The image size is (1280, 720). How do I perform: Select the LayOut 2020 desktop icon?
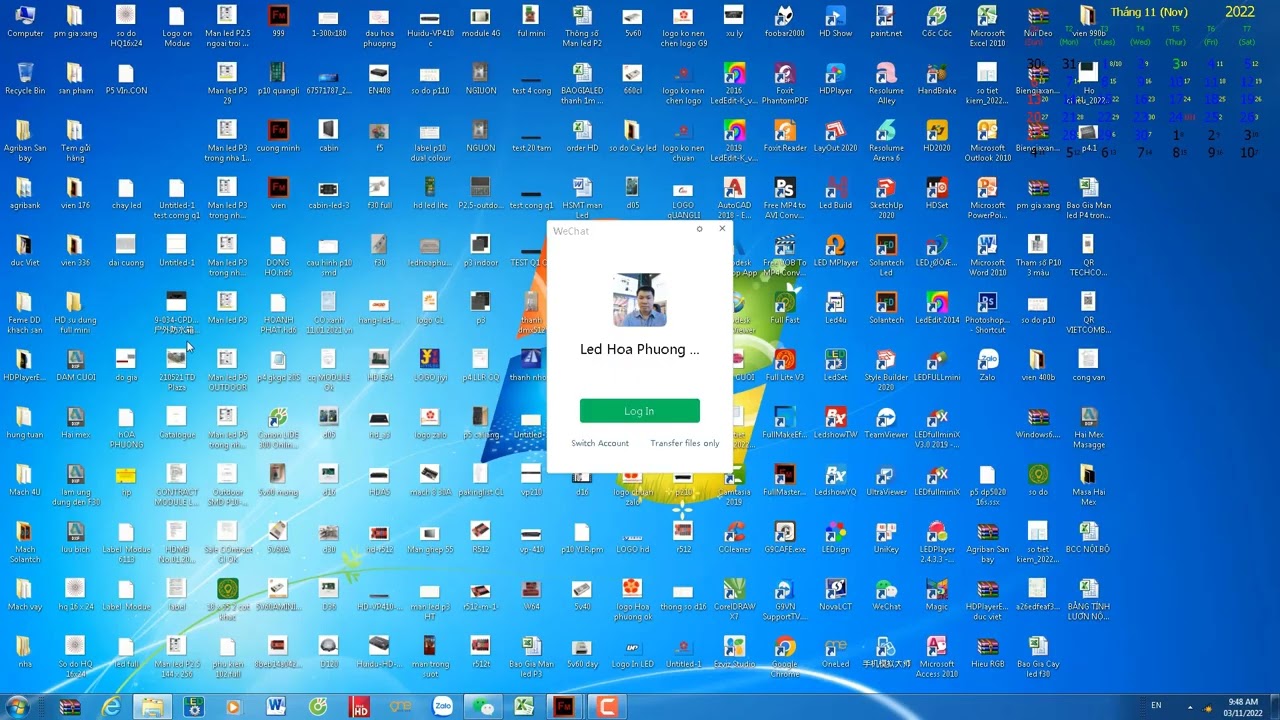coord(835,136)
